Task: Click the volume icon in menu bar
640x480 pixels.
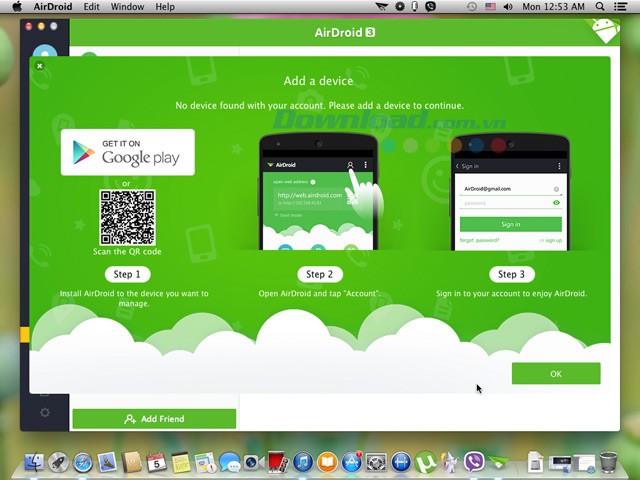Action: (508, 7)
